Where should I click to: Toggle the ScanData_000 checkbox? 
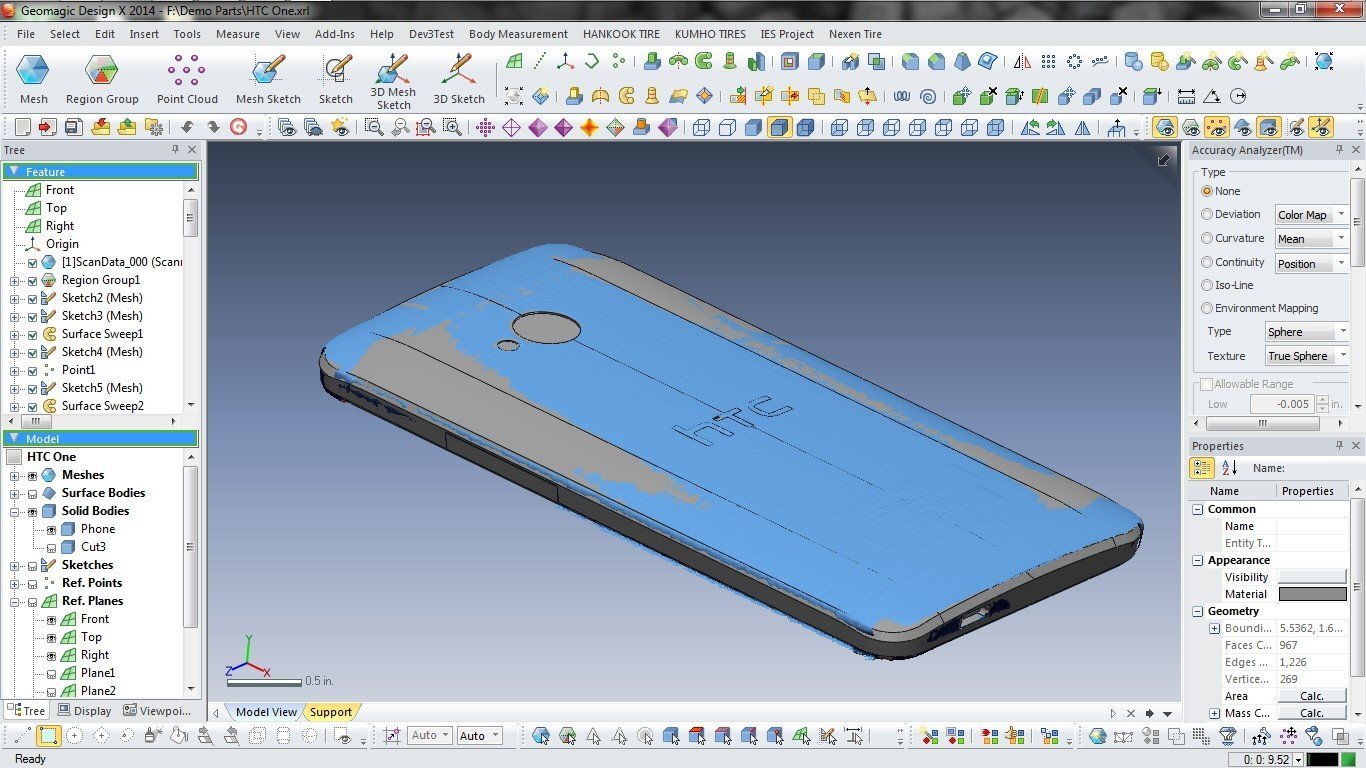pyautogui.click(x=33, y=262)
